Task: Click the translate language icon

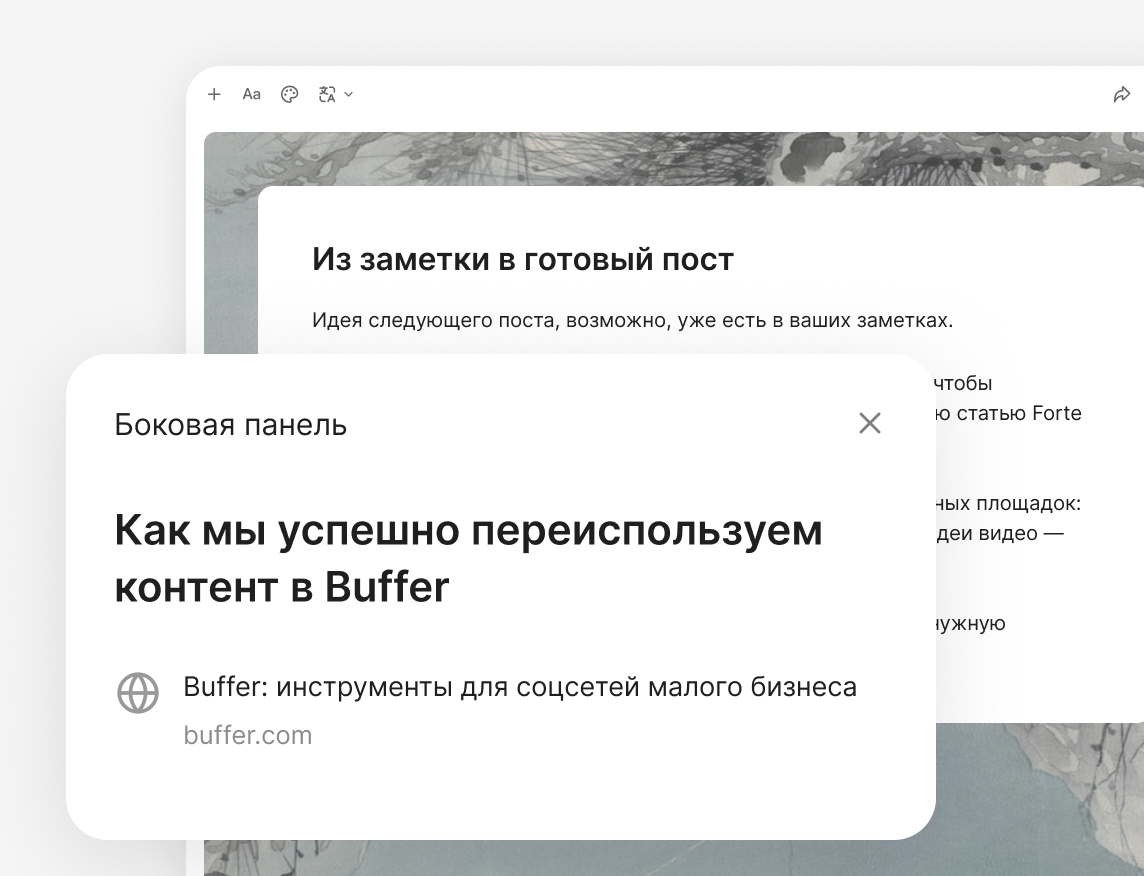Action: [327, 94]
